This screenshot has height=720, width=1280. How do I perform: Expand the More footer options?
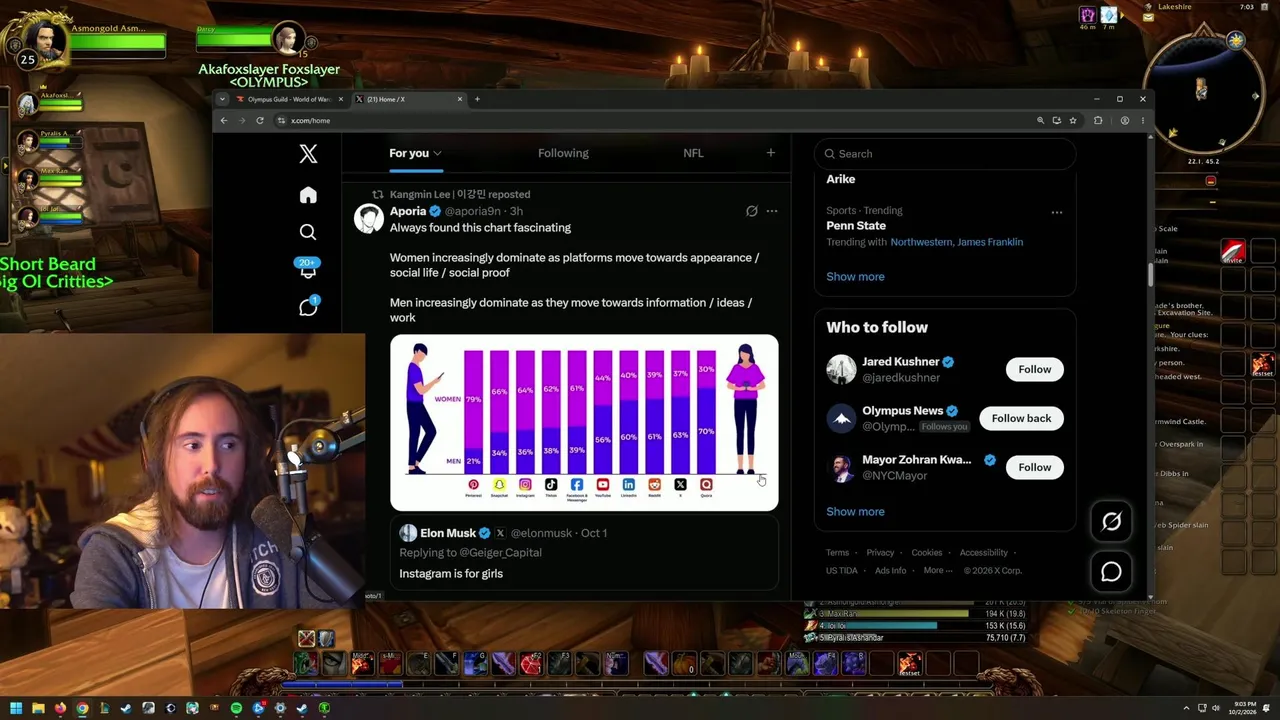(938, 570)
